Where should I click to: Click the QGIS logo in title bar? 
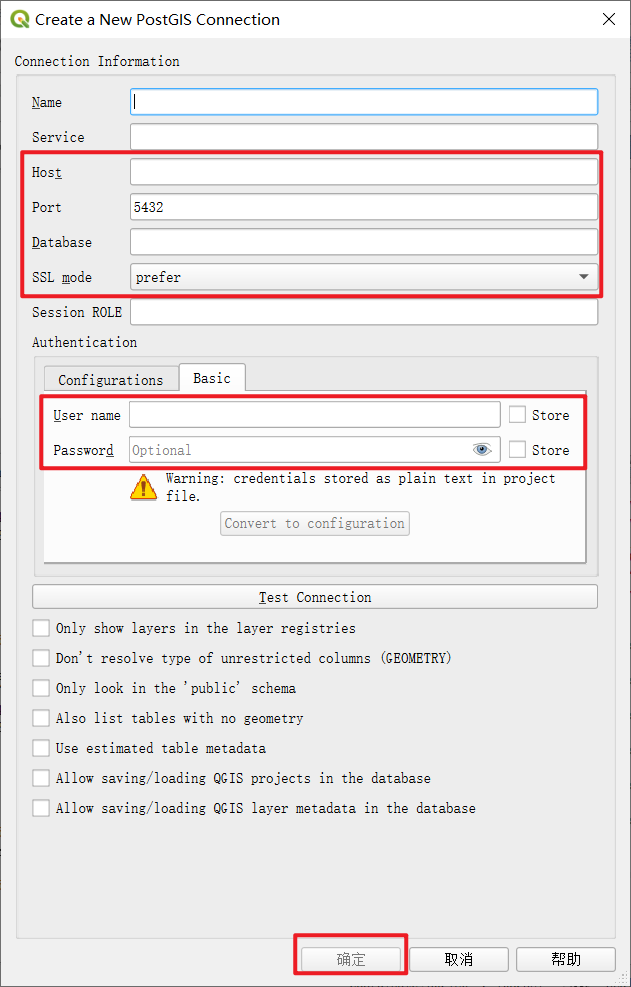(20, 20)
